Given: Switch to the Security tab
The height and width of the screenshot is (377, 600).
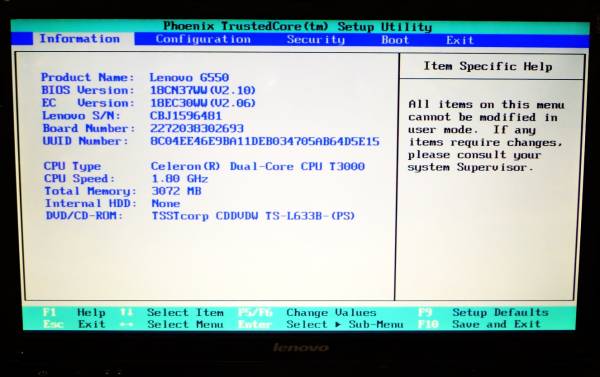Looking at the screenshot, I should click(316, 40).
